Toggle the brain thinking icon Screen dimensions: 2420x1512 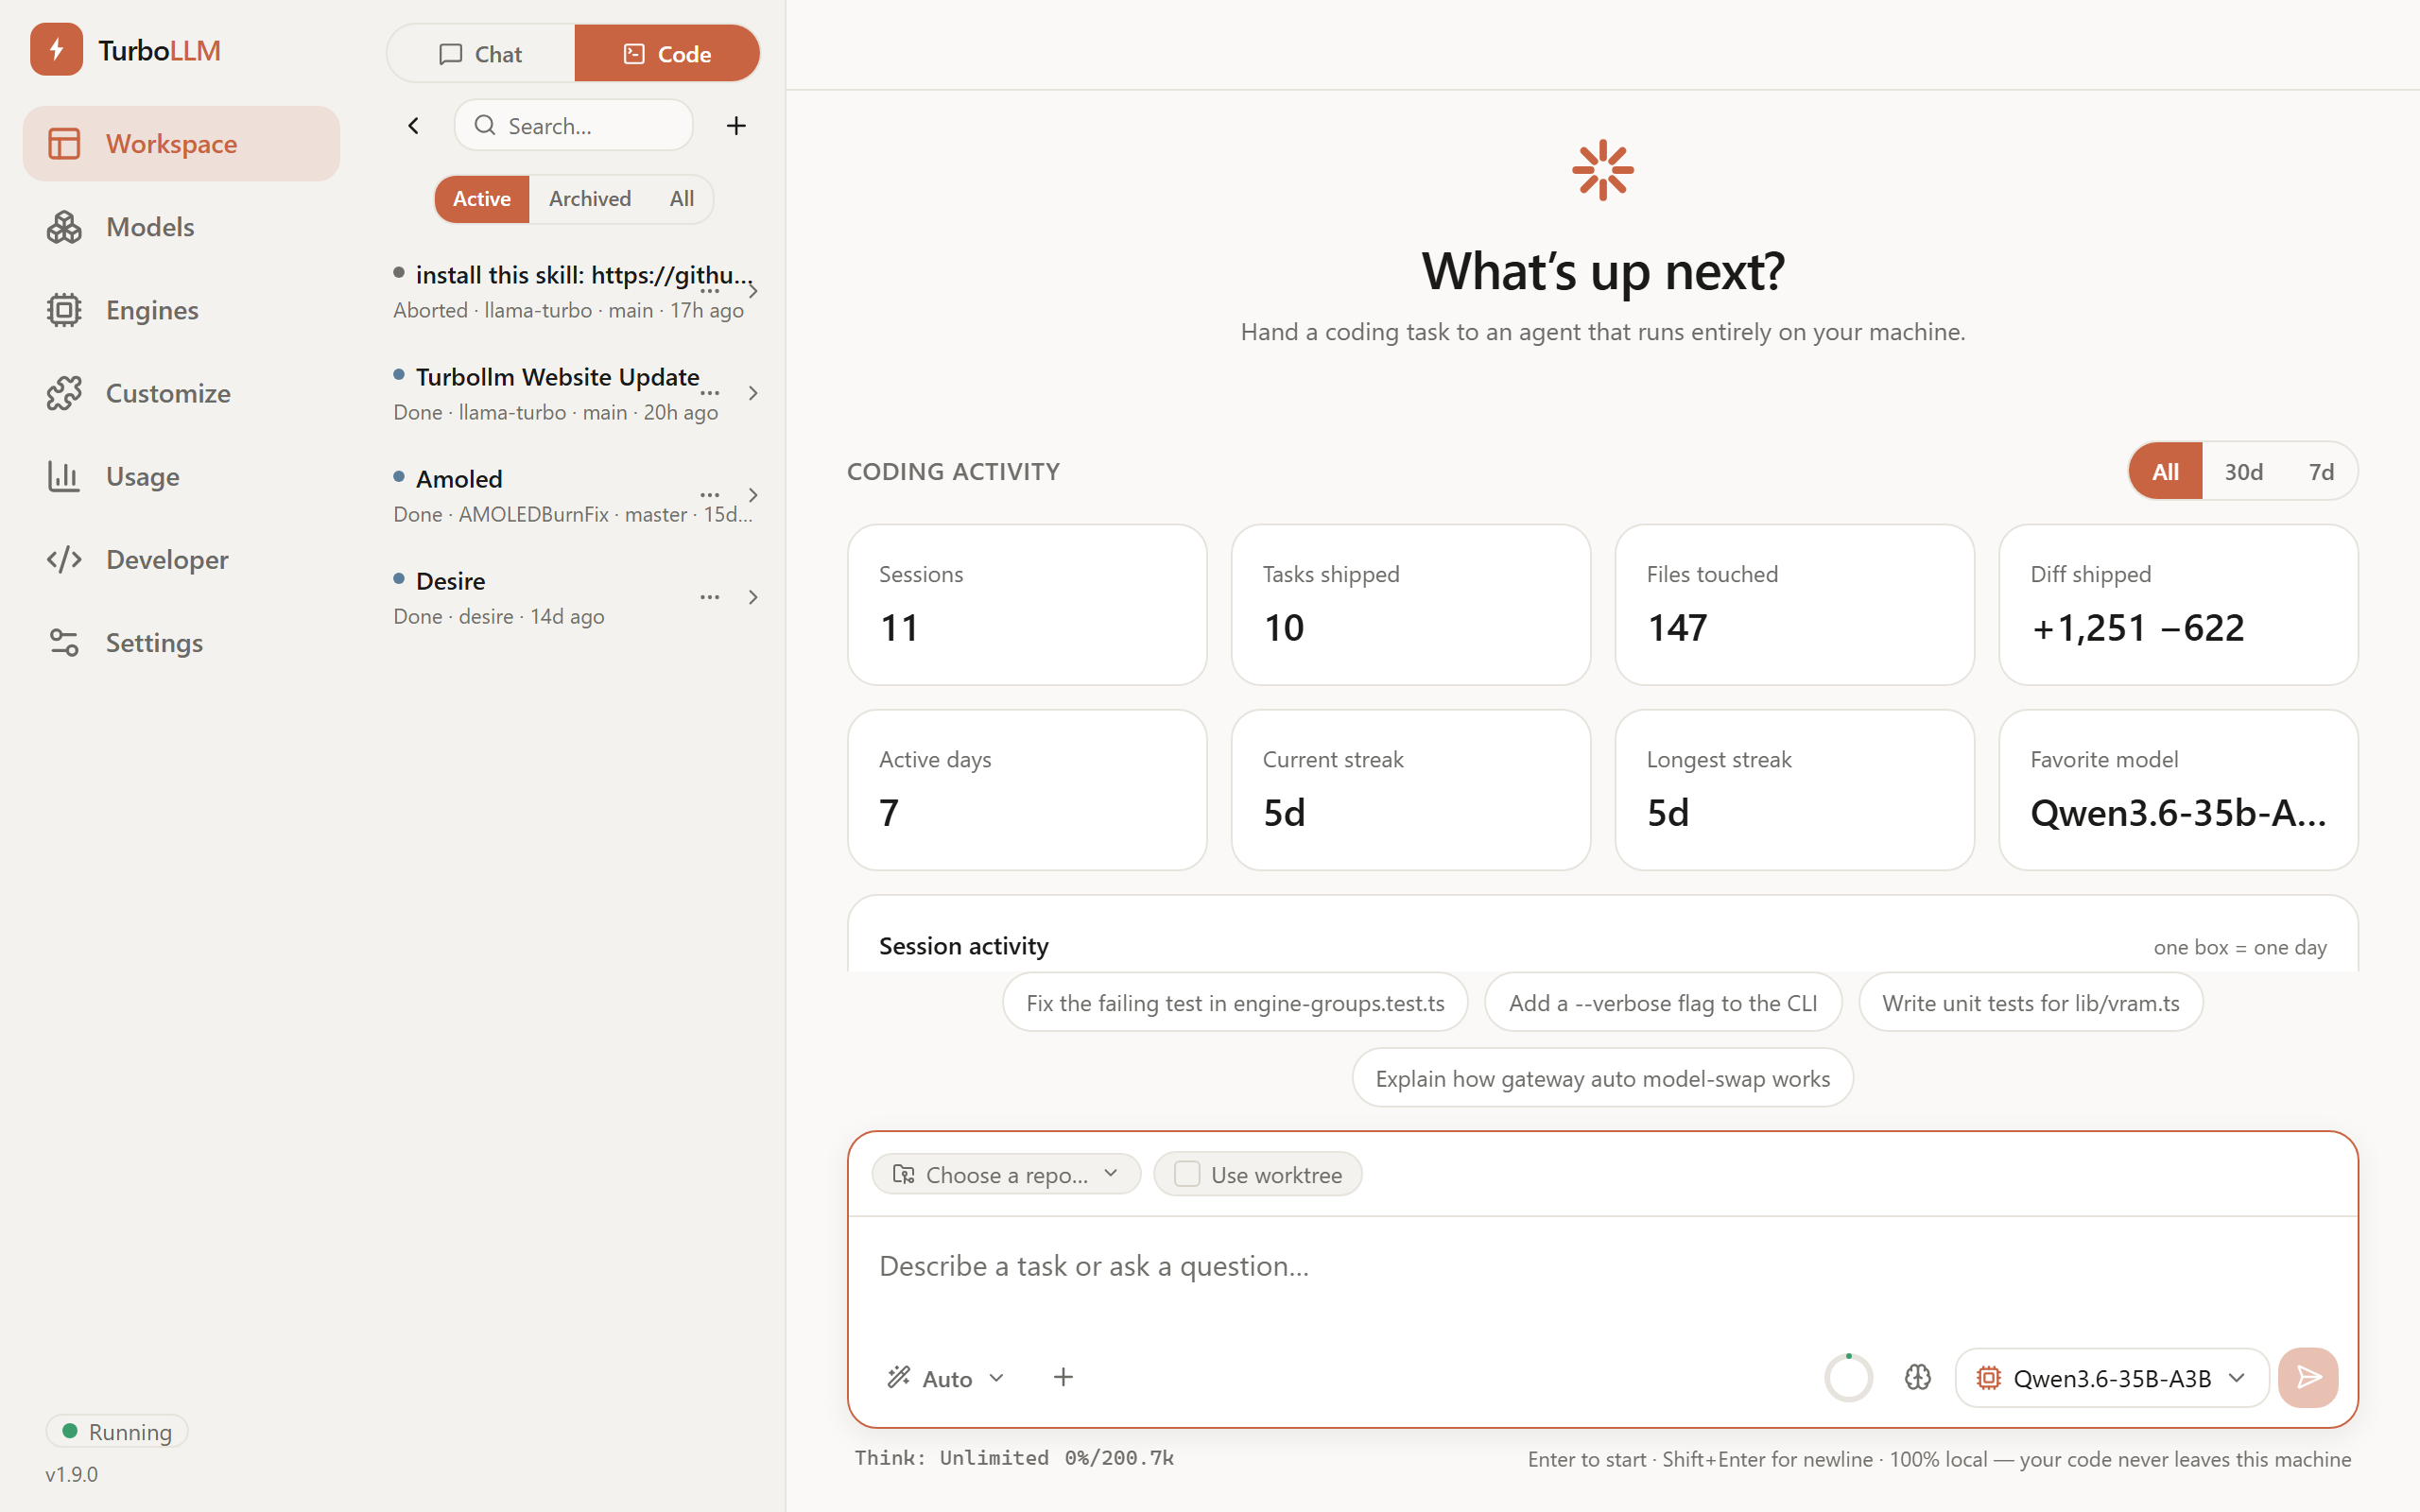[1917, 1378]
